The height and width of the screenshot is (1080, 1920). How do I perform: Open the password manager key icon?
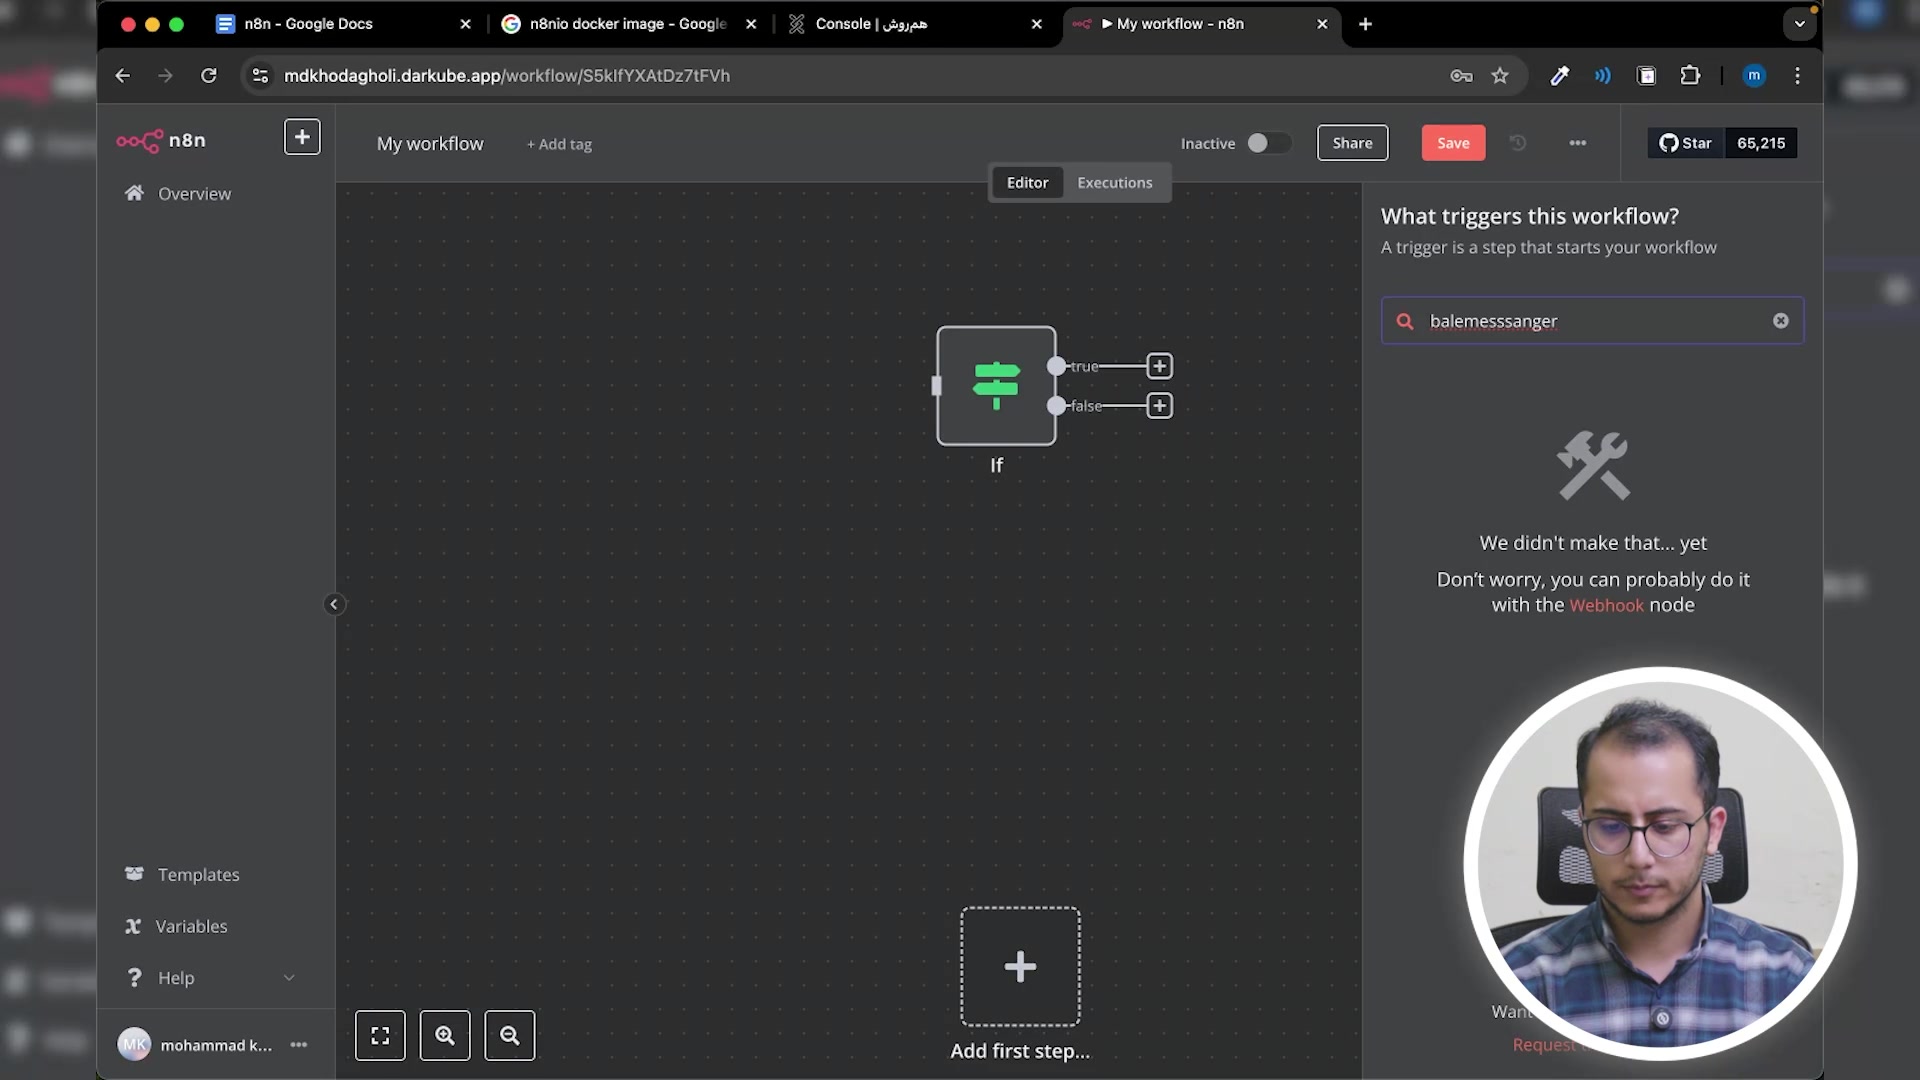click(x=1461, y=75)
